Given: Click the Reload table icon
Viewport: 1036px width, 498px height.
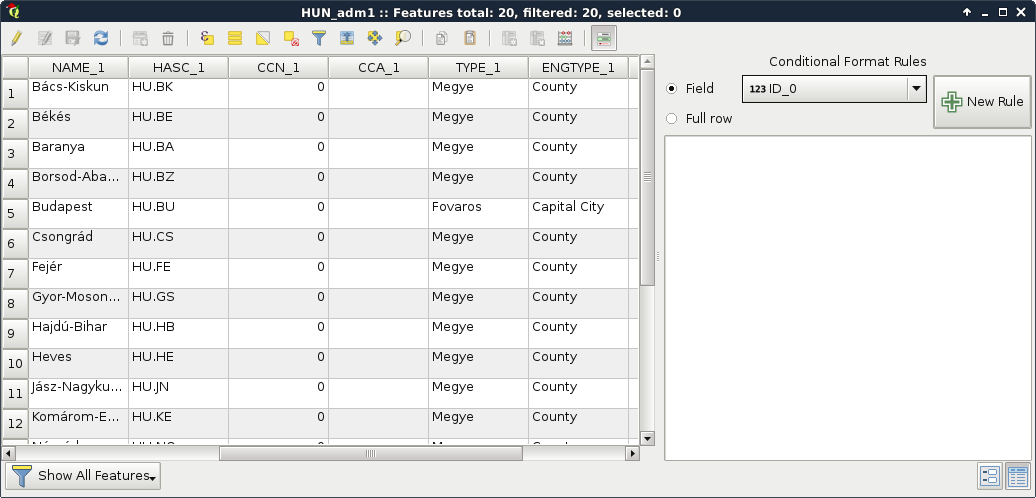Looking at the screenshot, I should point(101,39).
